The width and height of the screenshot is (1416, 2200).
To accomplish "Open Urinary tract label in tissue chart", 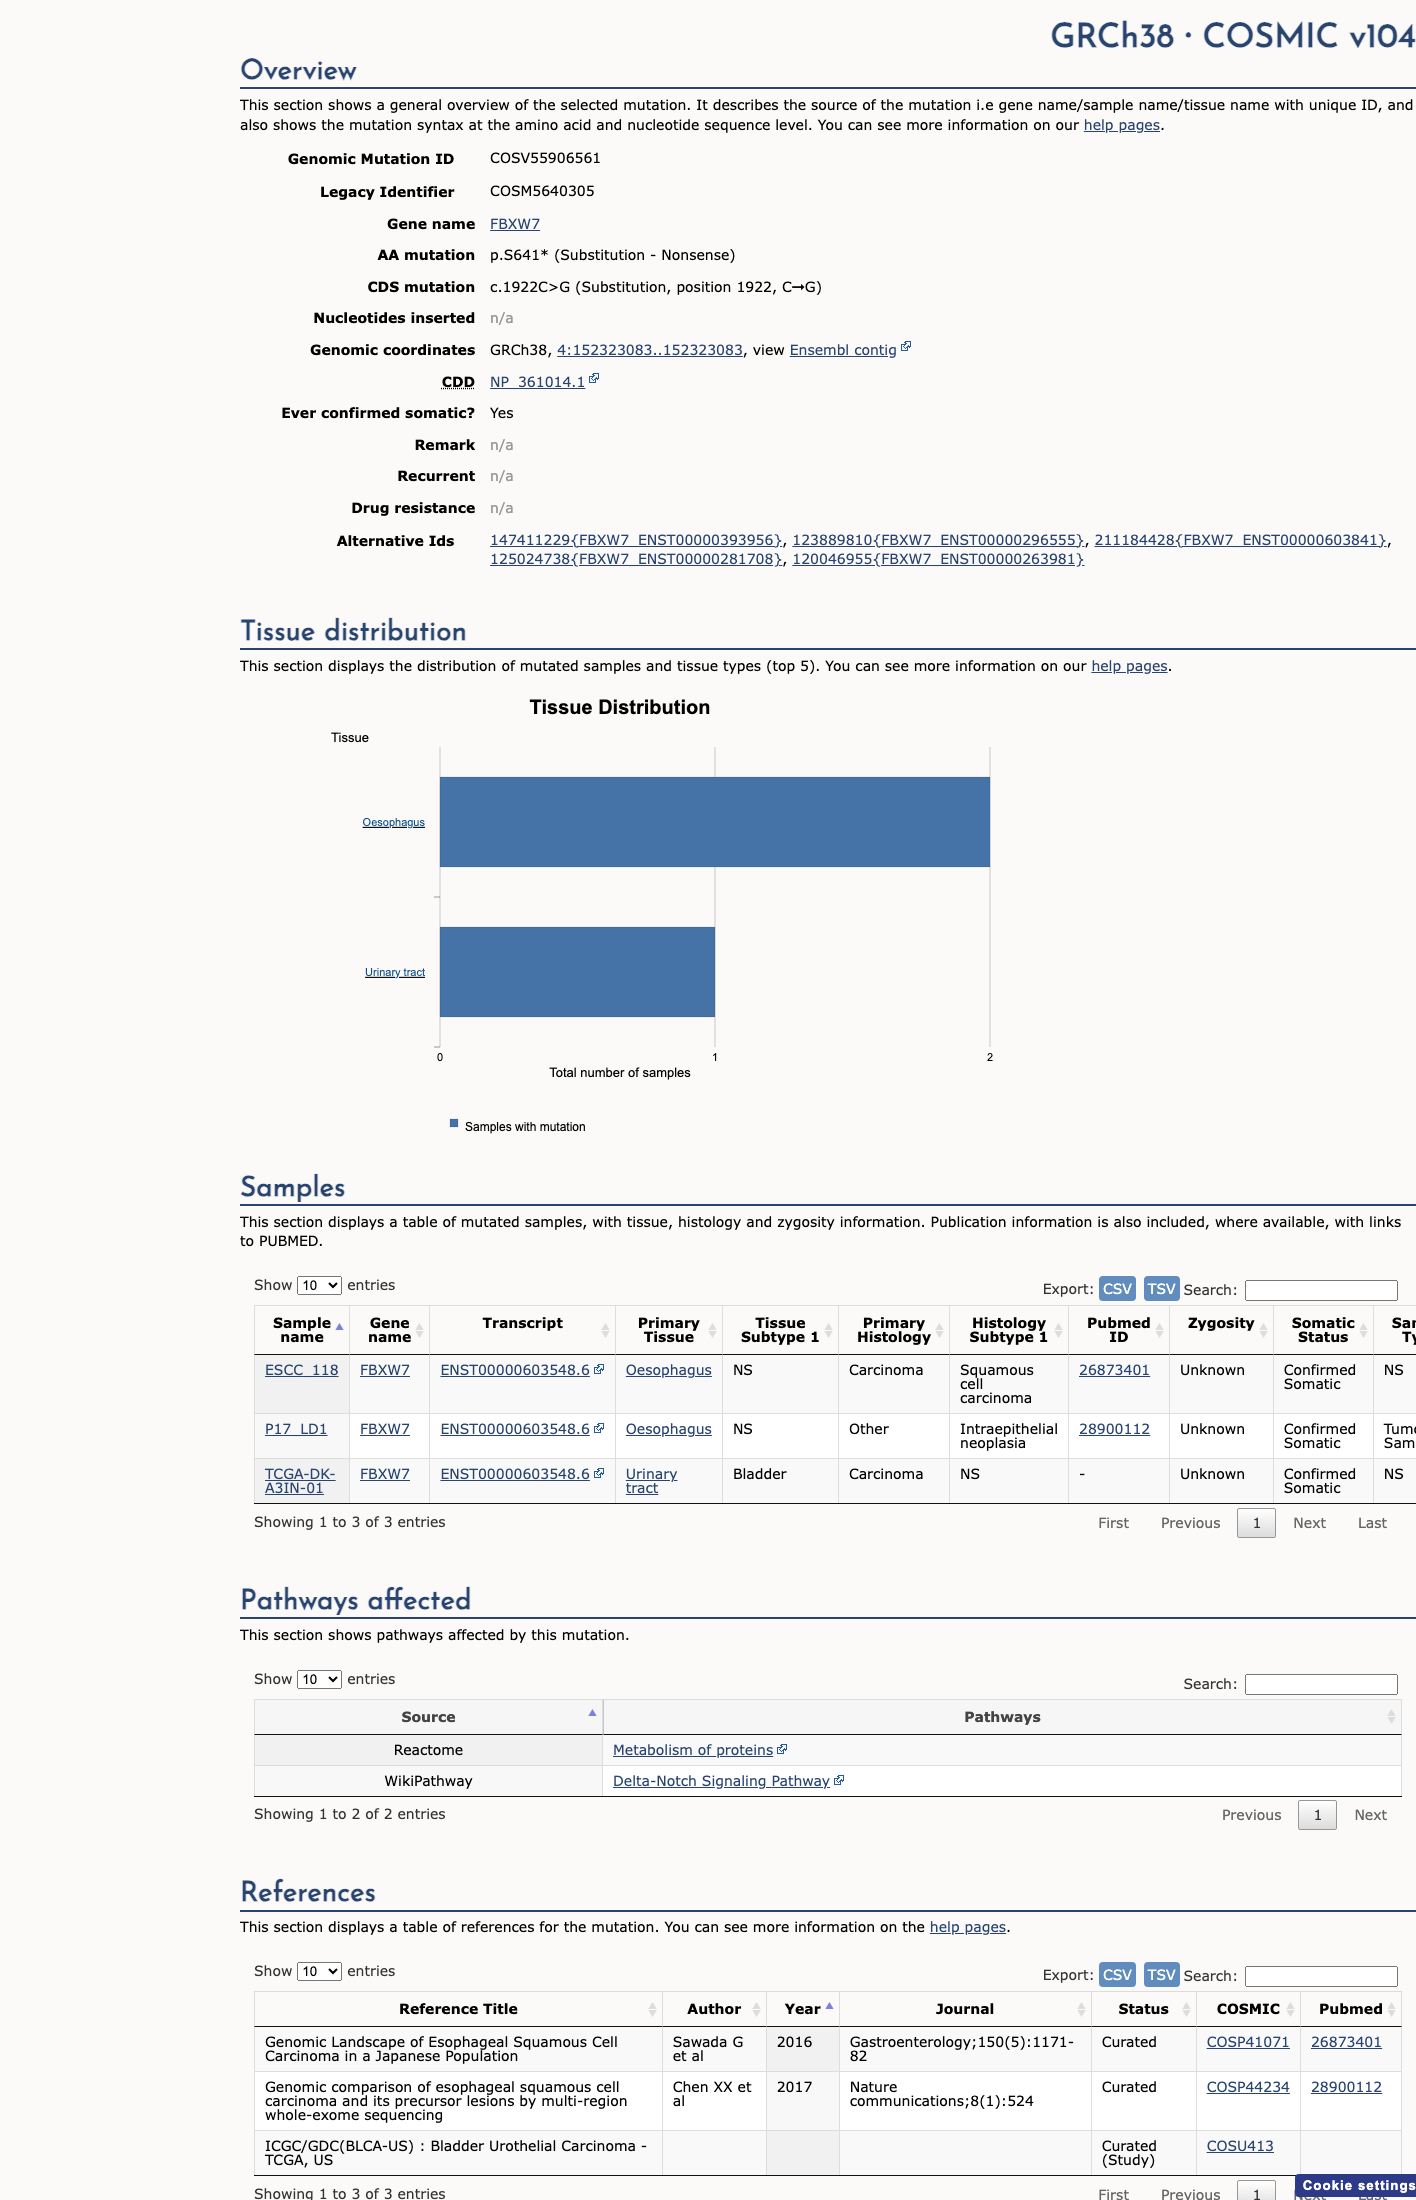I will [395, 972].
